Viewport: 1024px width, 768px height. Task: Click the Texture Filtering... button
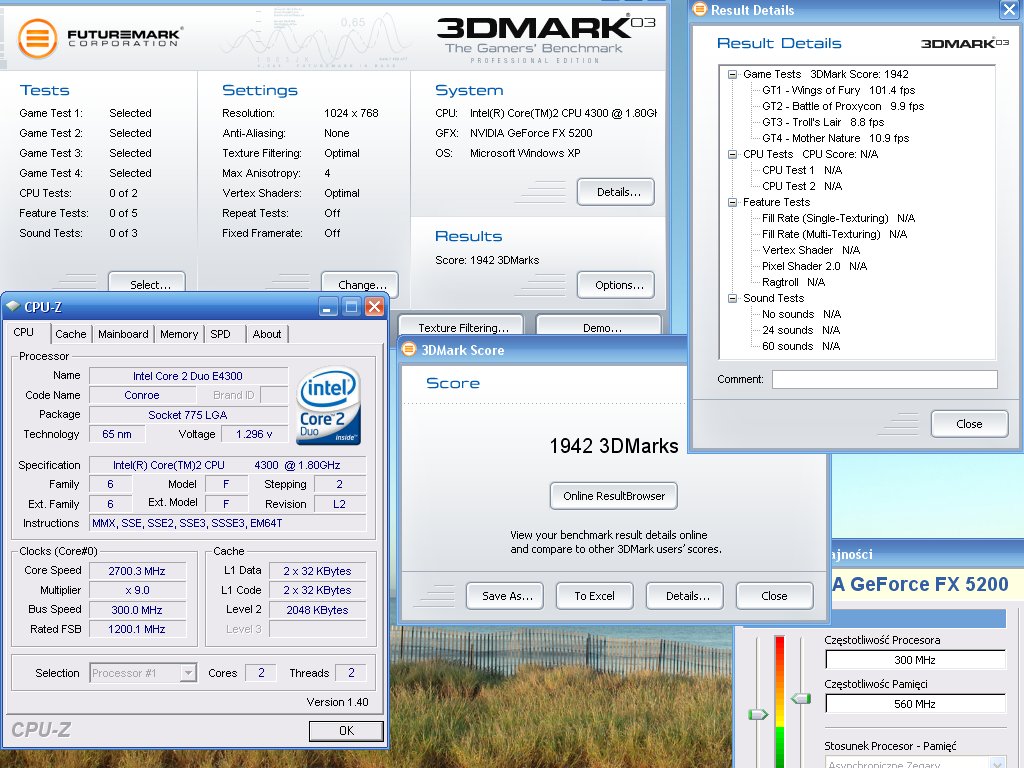point(461,327)
